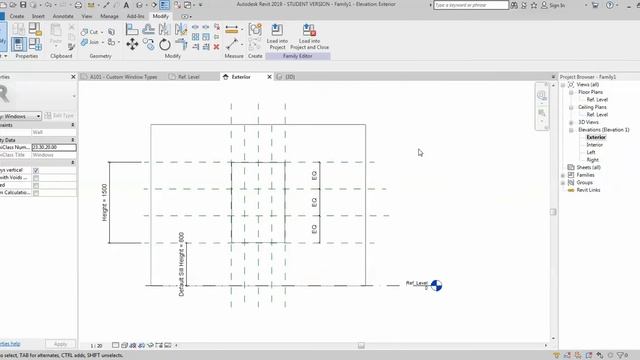The width and height of the screenshot is (640, 360).
Task: Select the Text tool (A) in quick access toolbar
Action: [126, 5]
